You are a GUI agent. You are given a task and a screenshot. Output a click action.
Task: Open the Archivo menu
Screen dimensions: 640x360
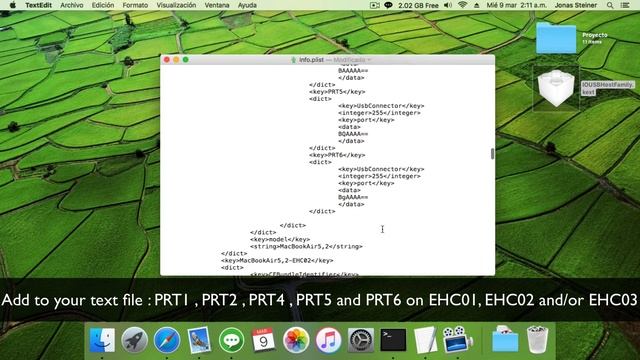[71, 5]
